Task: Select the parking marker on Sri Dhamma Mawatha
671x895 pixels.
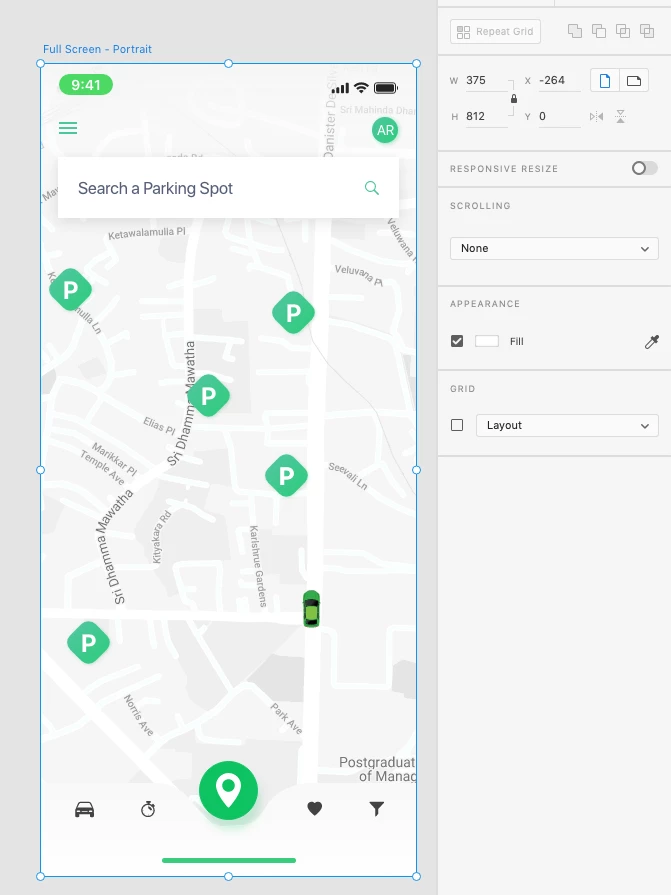Action: 208,395
